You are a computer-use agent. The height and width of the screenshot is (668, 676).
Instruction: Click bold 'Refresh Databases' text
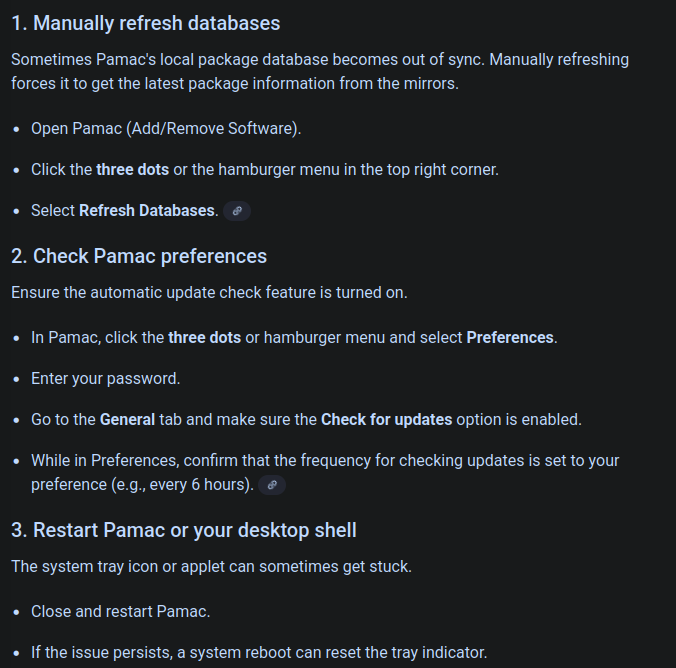point(147,211)
